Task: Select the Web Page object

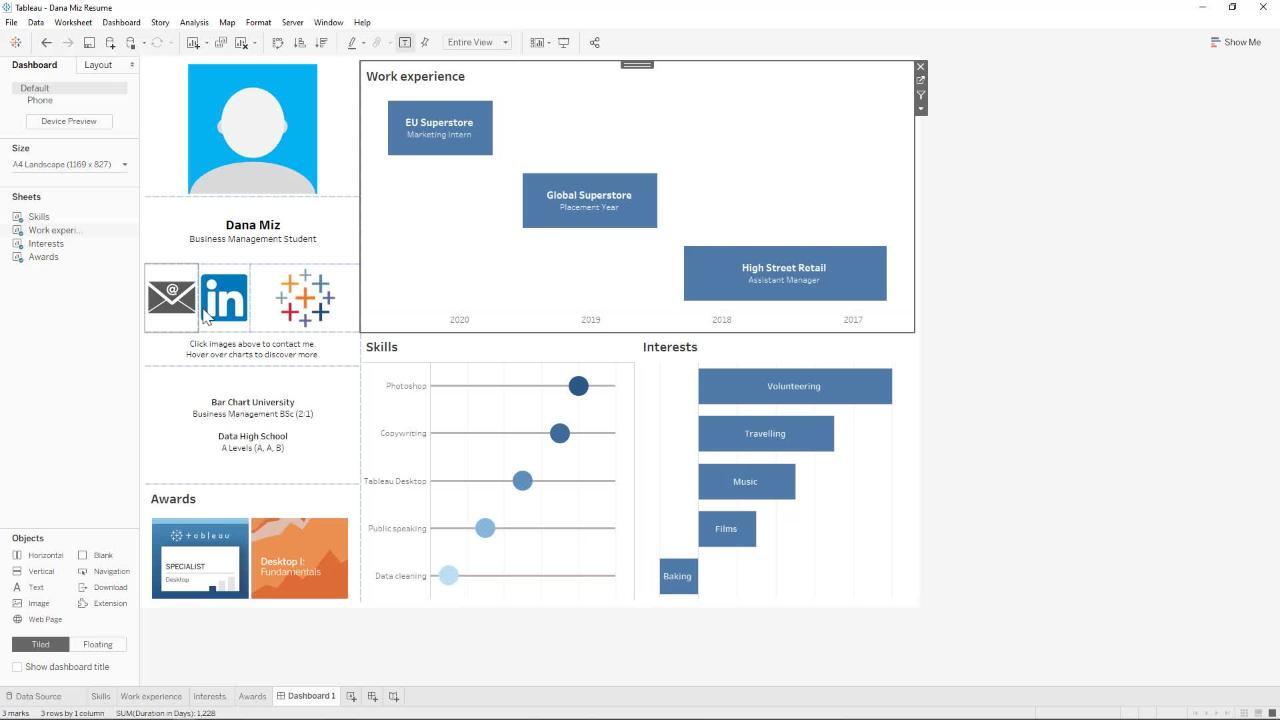Action: coord(37,619)
